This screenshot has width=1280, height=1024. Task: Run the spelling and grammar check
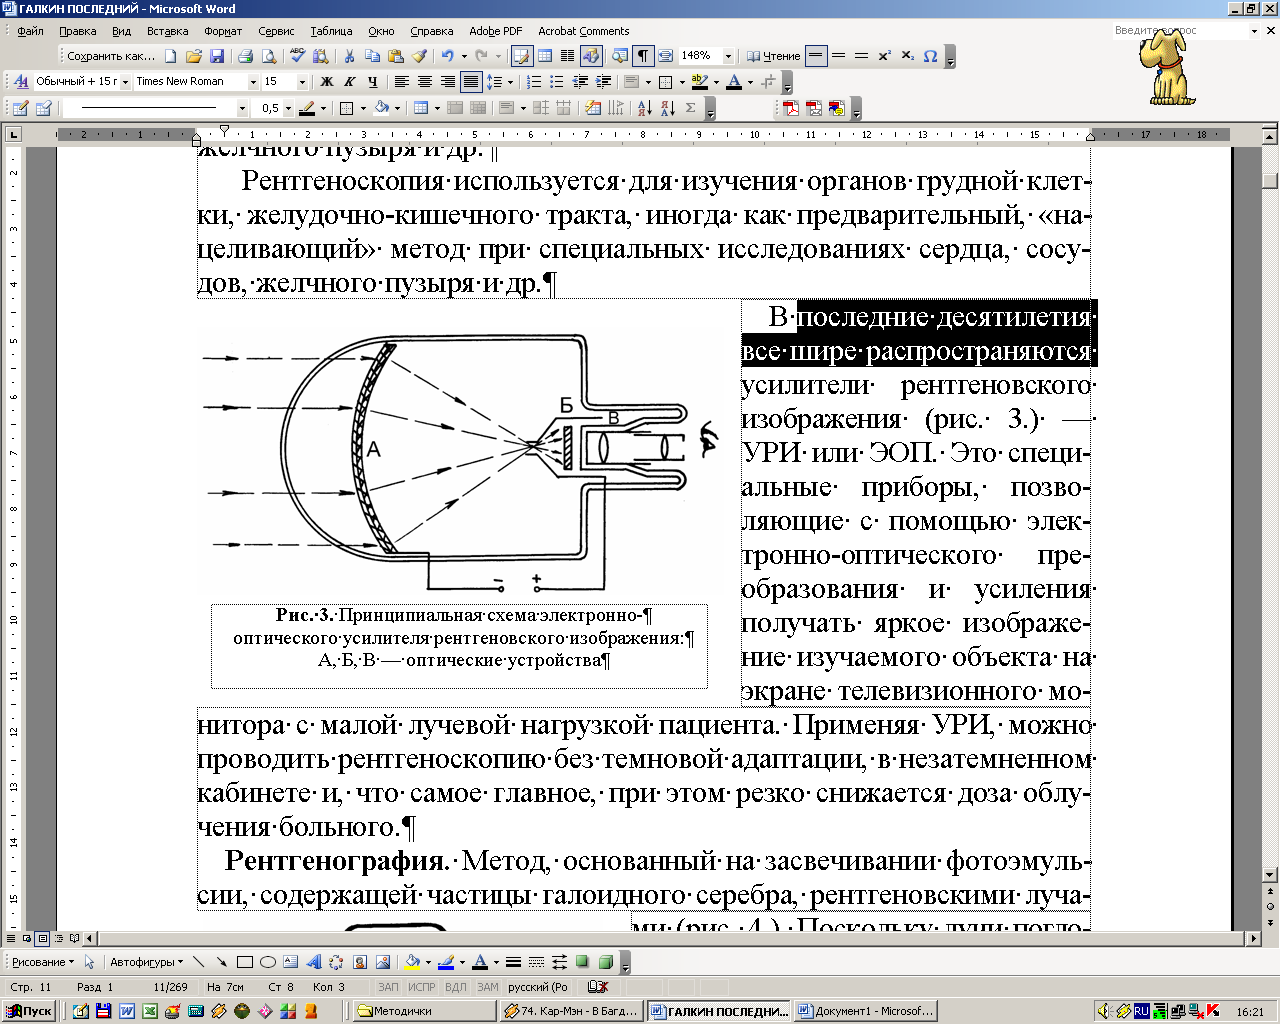tap(298, 56)
